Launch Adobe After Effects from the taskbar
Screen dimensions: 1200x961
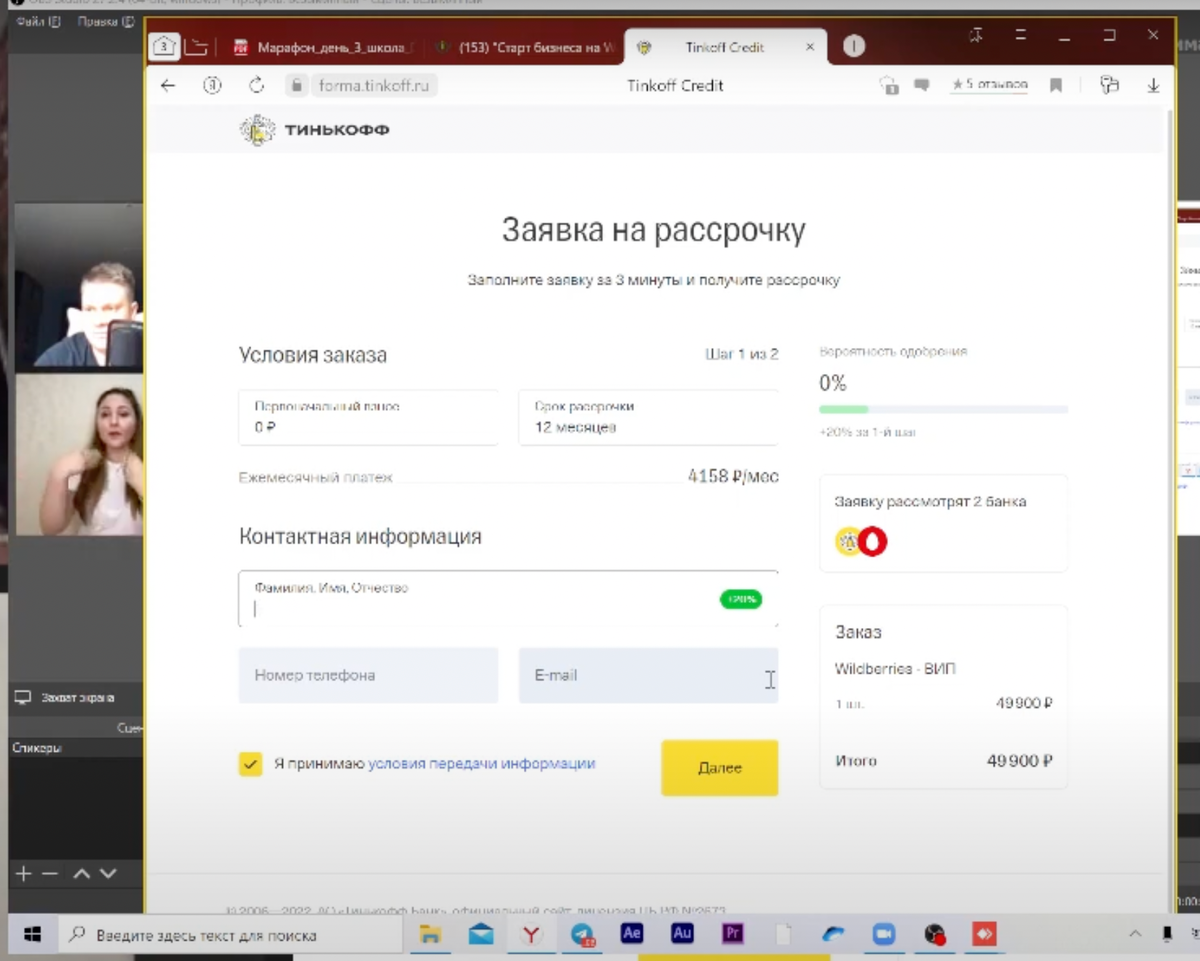tap(632, 934)
